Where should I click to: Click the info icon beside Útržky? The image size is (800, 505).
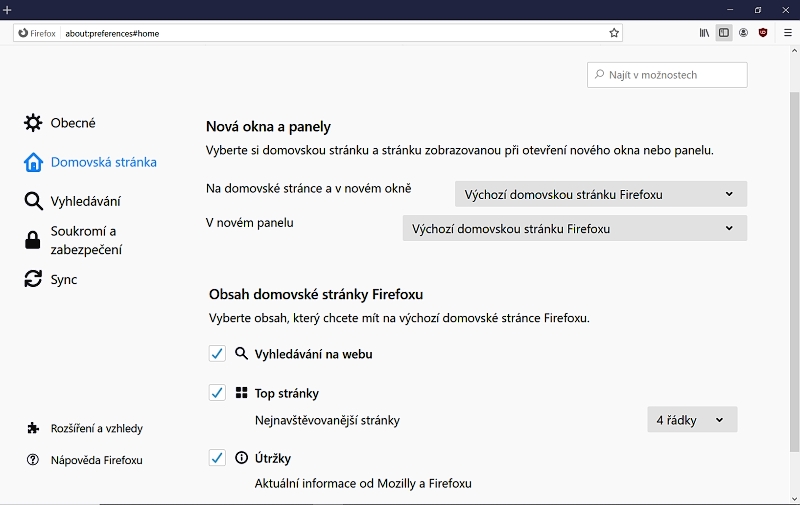[241, 458]
